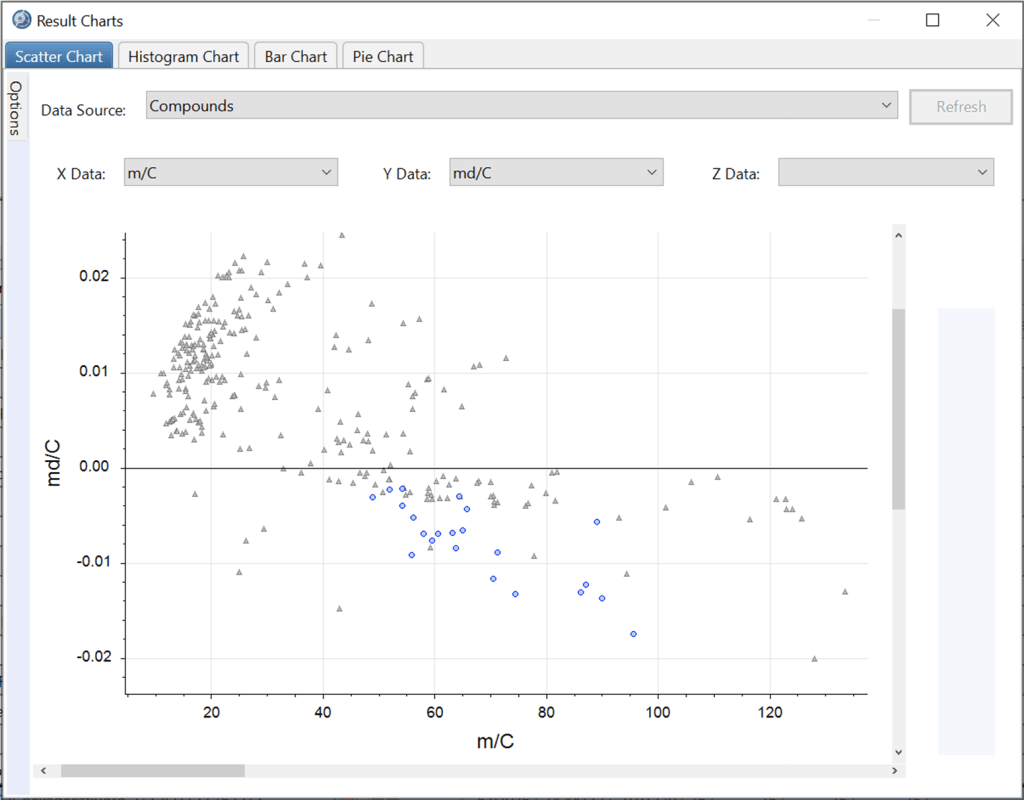Click the chart's horizontal scrollbar thumb
The width and height of the screenshot is (1024, 800).
pyautogui.click(x=152, y=771)
